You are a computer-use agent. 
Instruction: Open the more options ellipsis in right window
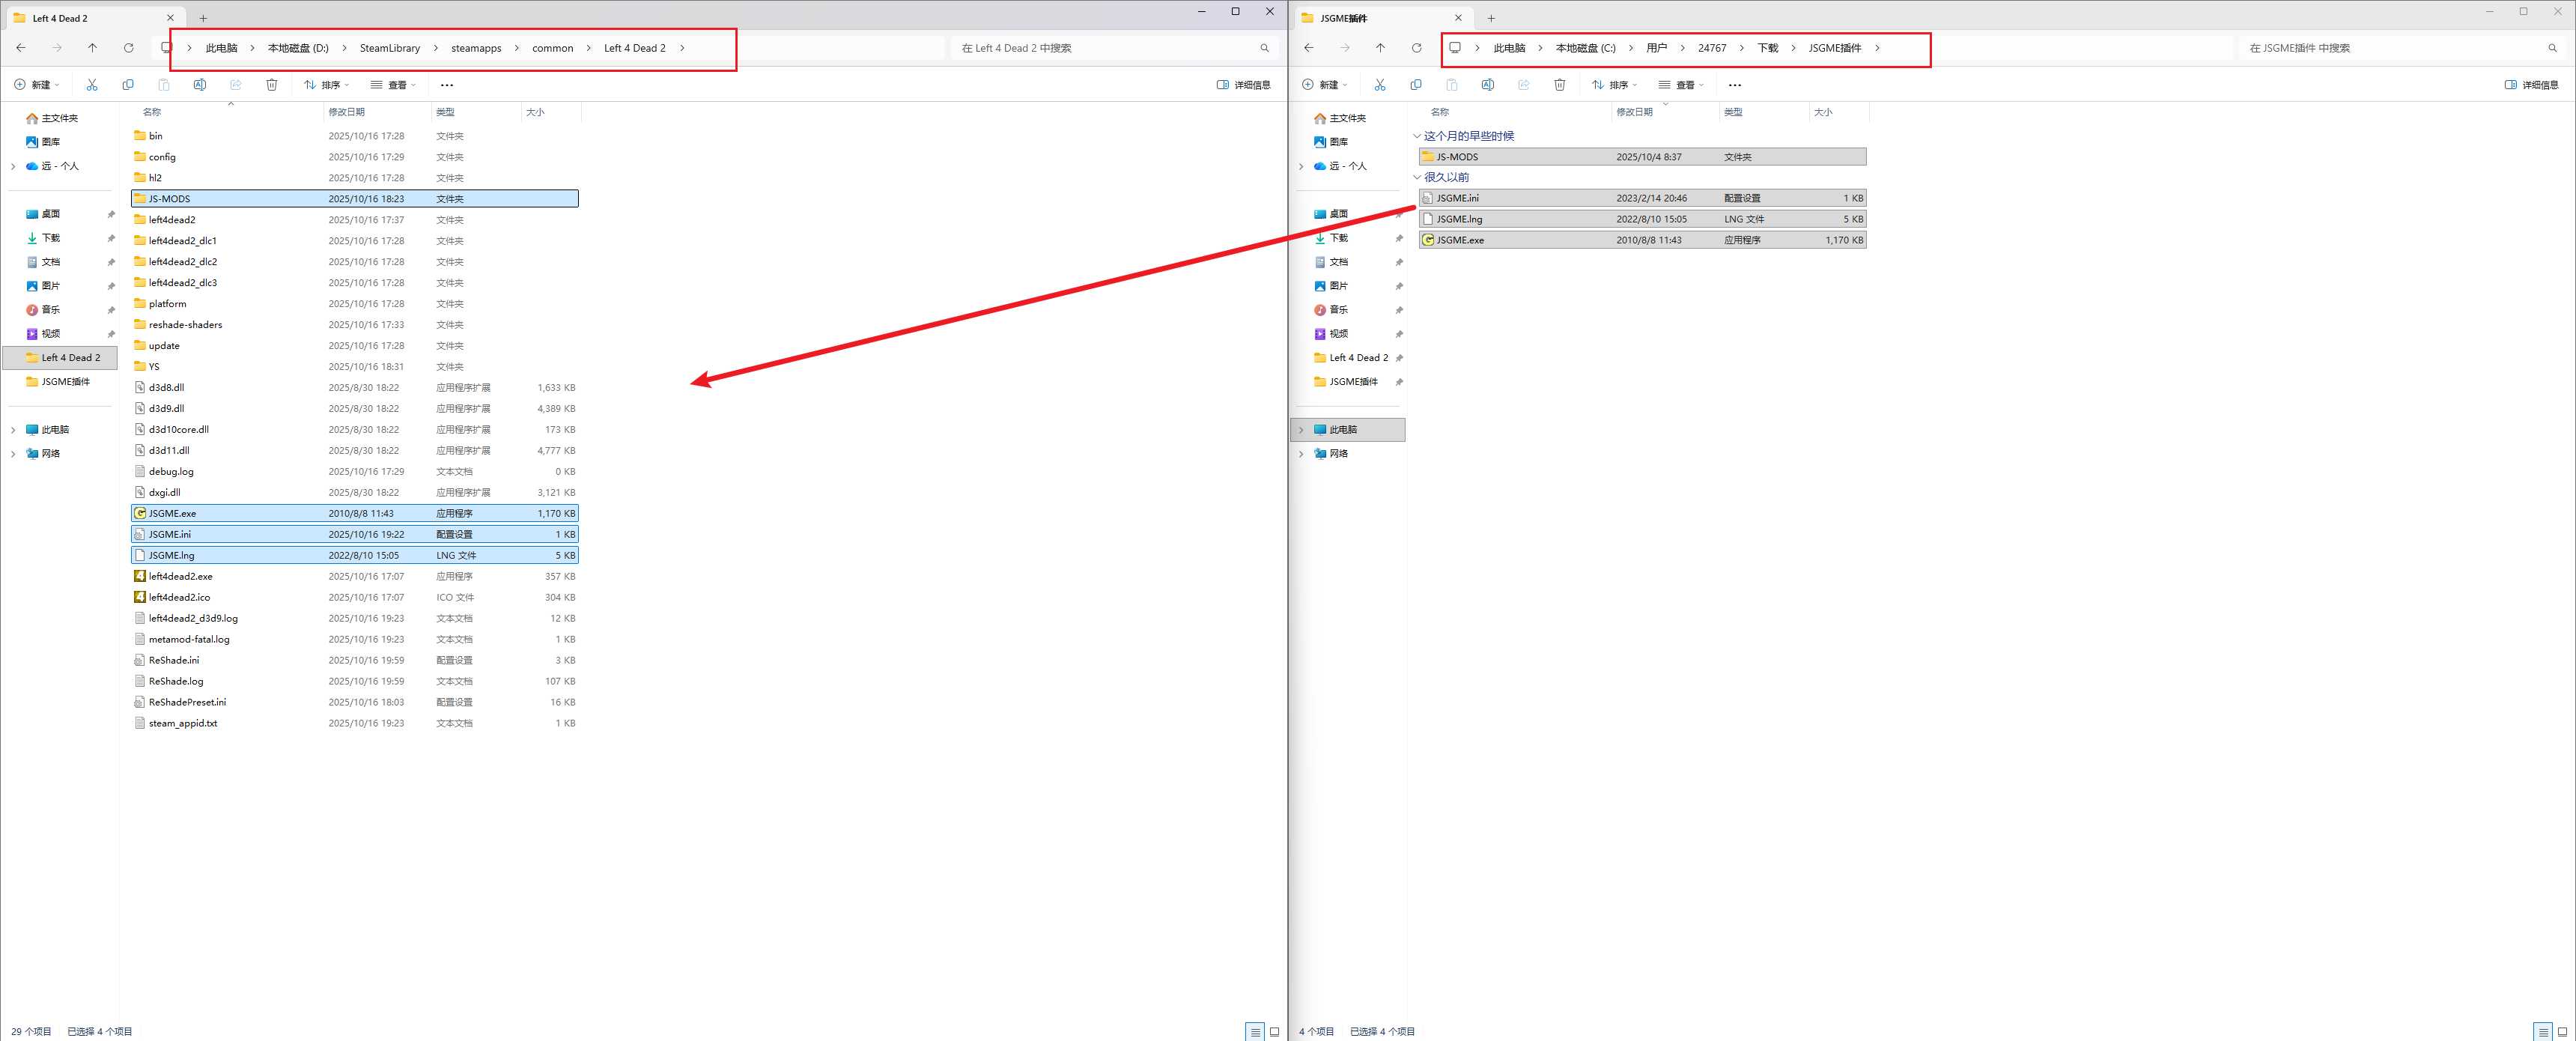click(x=1735, y=85)
